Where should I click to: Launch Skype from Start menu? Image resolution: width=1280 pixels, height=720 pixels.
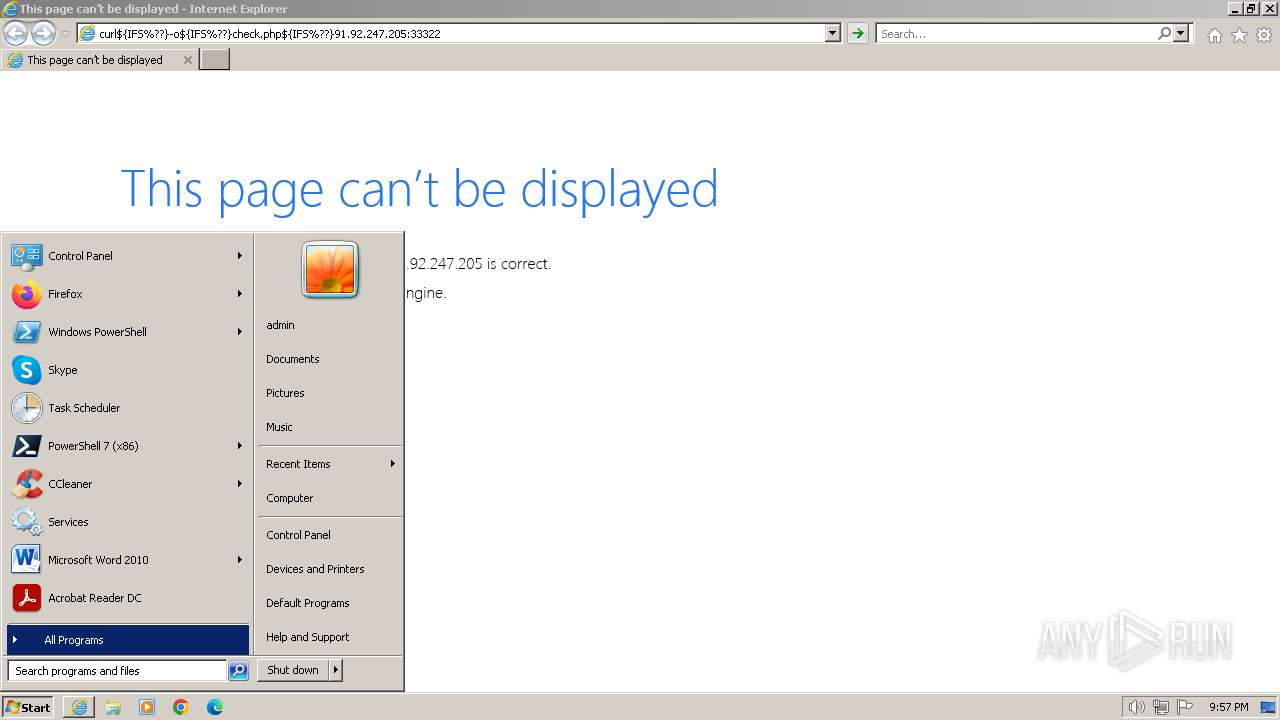coord(127,370)
